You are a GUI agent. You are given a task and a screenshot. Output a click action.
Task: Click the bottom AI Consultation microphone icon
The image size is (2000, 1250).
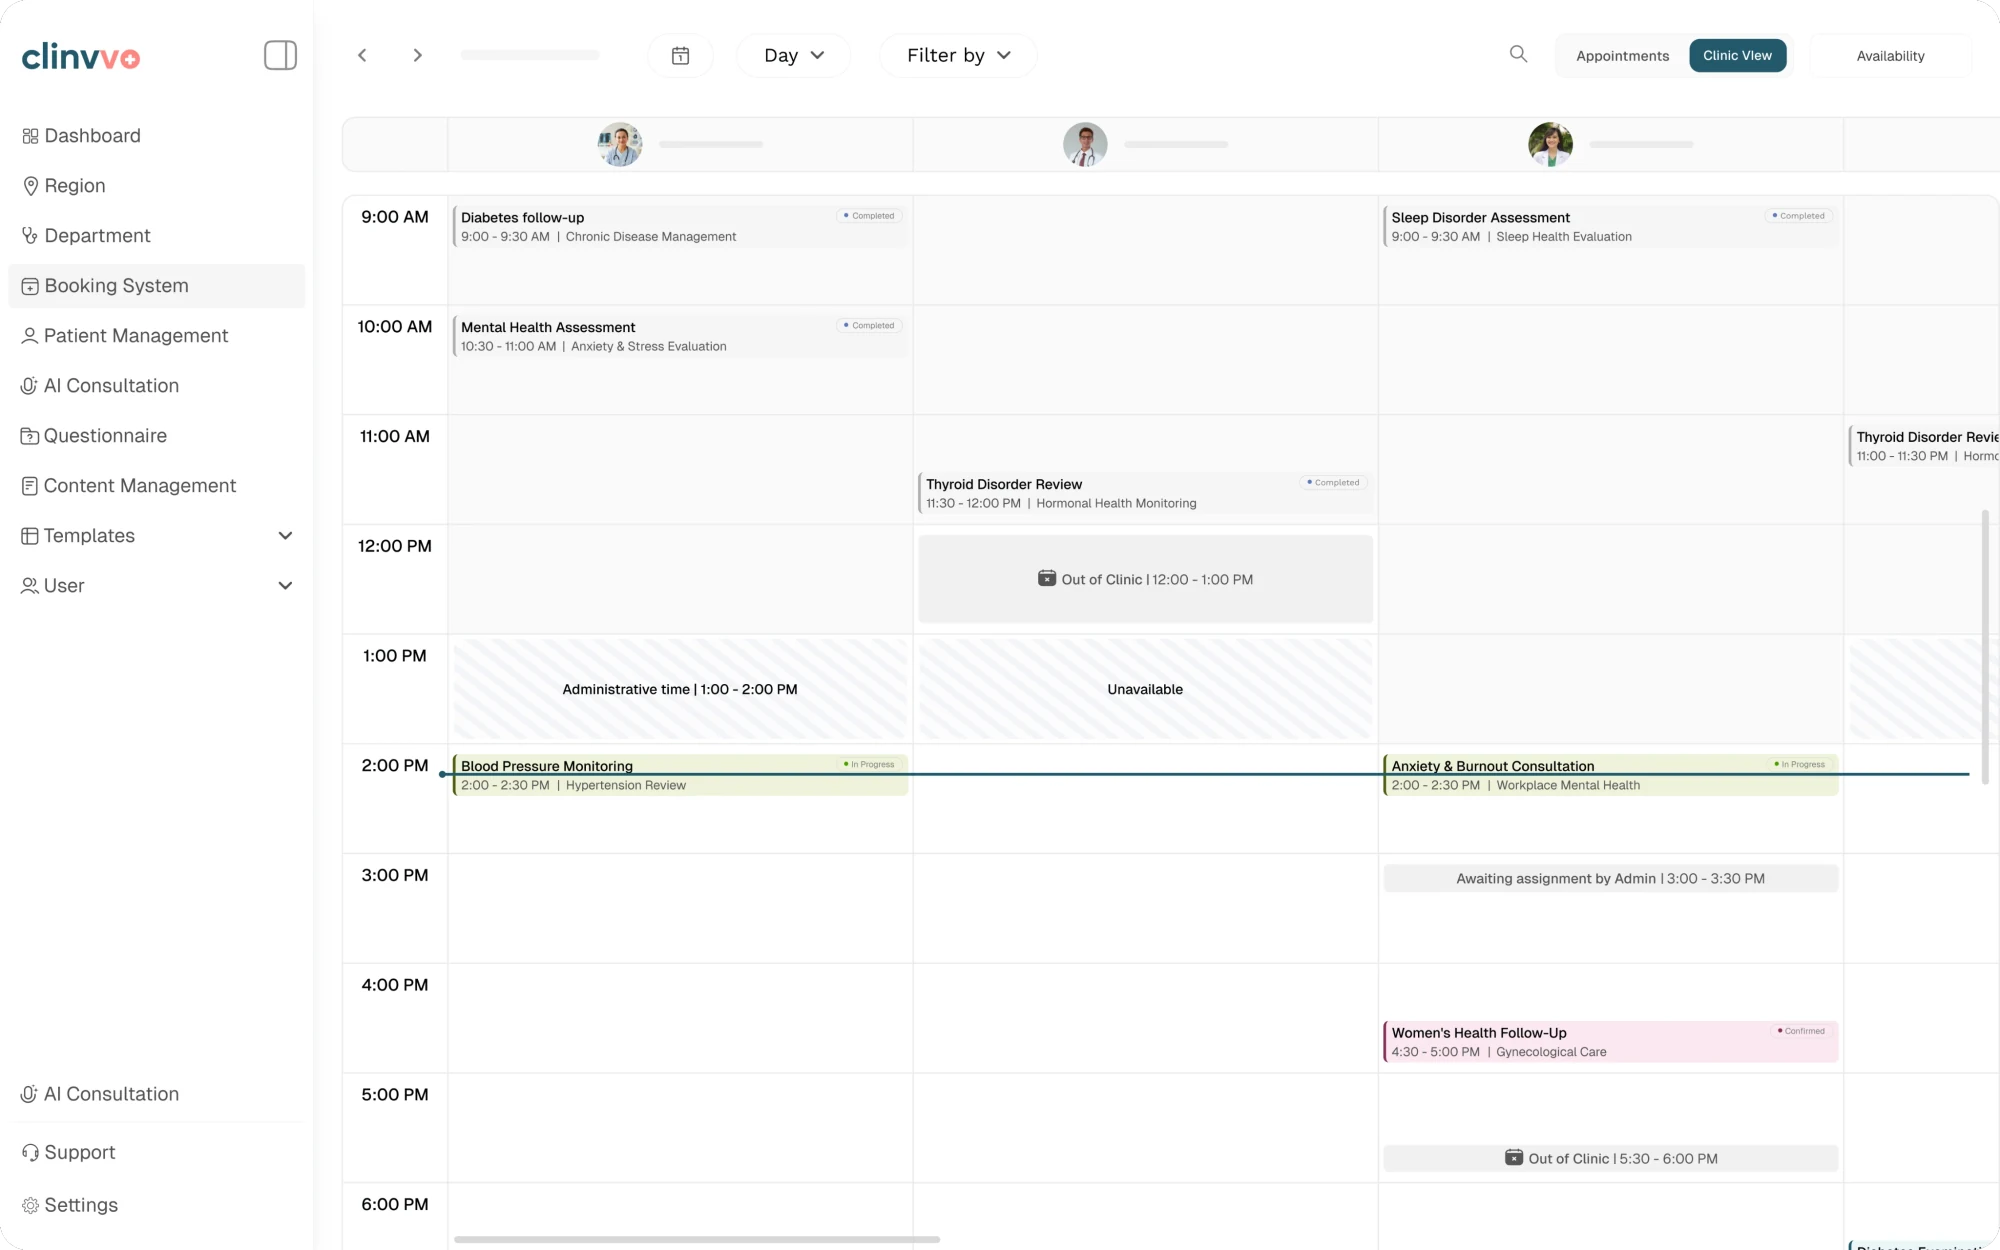pos(30,1094)
